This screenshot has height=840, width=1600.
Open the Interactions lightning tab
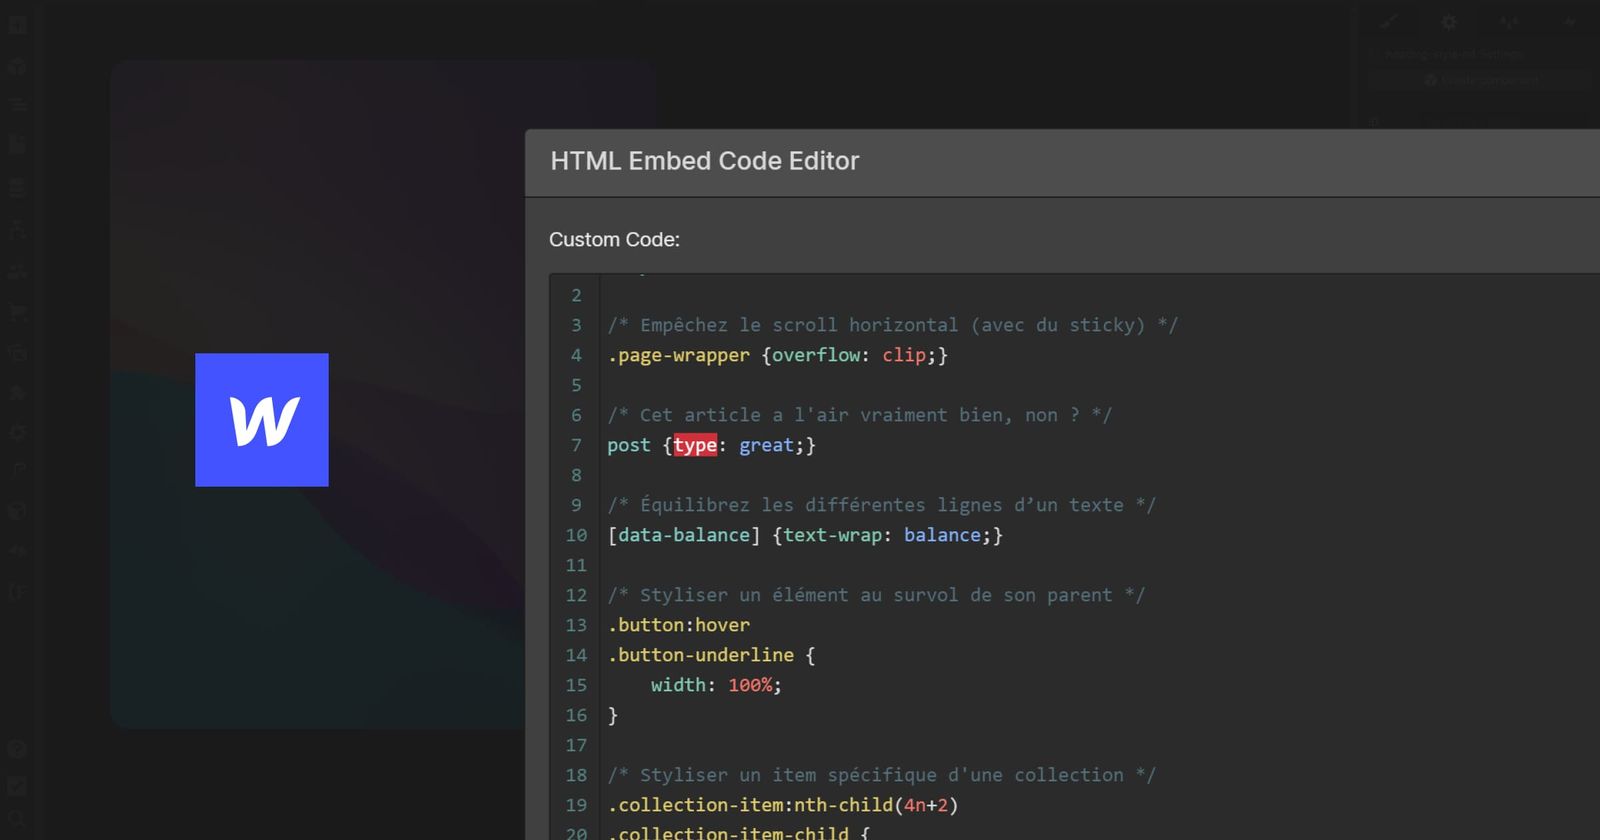[1570, 22]
